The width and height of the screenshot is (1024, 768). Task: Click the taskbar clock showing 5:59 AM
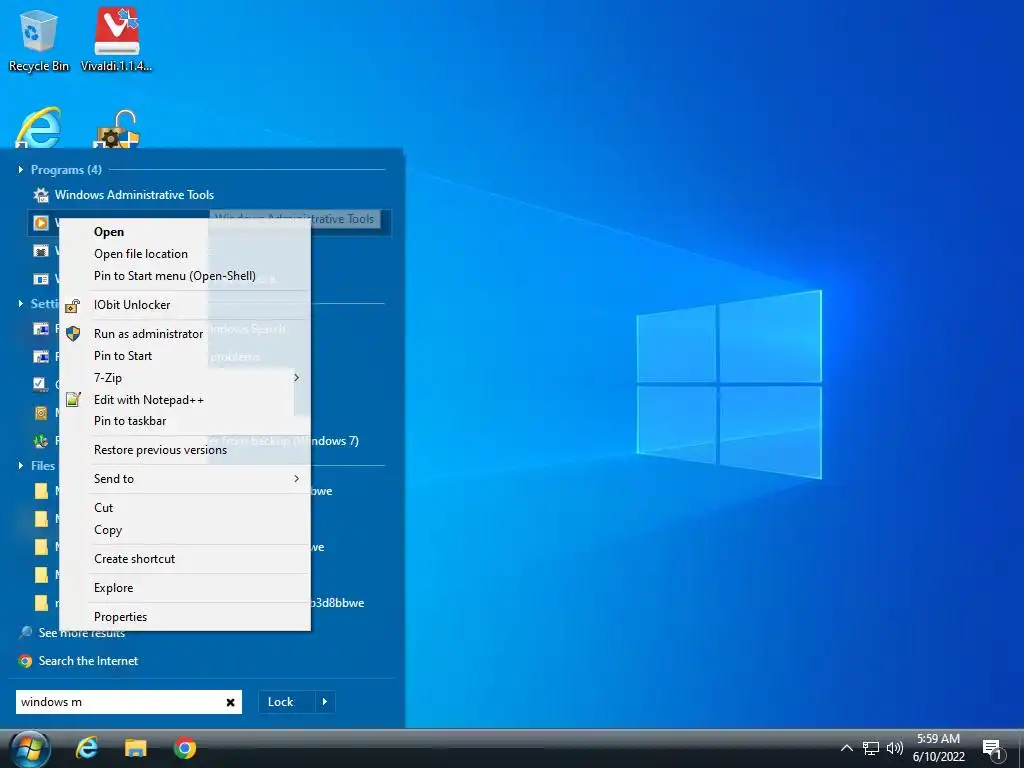click(938, 748)
